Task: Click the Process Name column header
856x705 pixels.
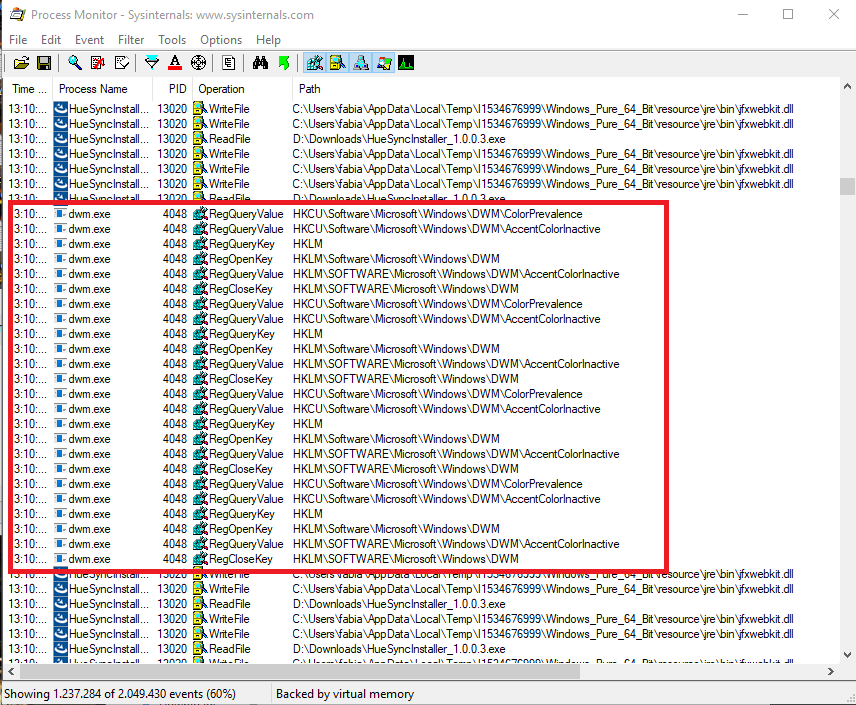Action: coord(103,89)
